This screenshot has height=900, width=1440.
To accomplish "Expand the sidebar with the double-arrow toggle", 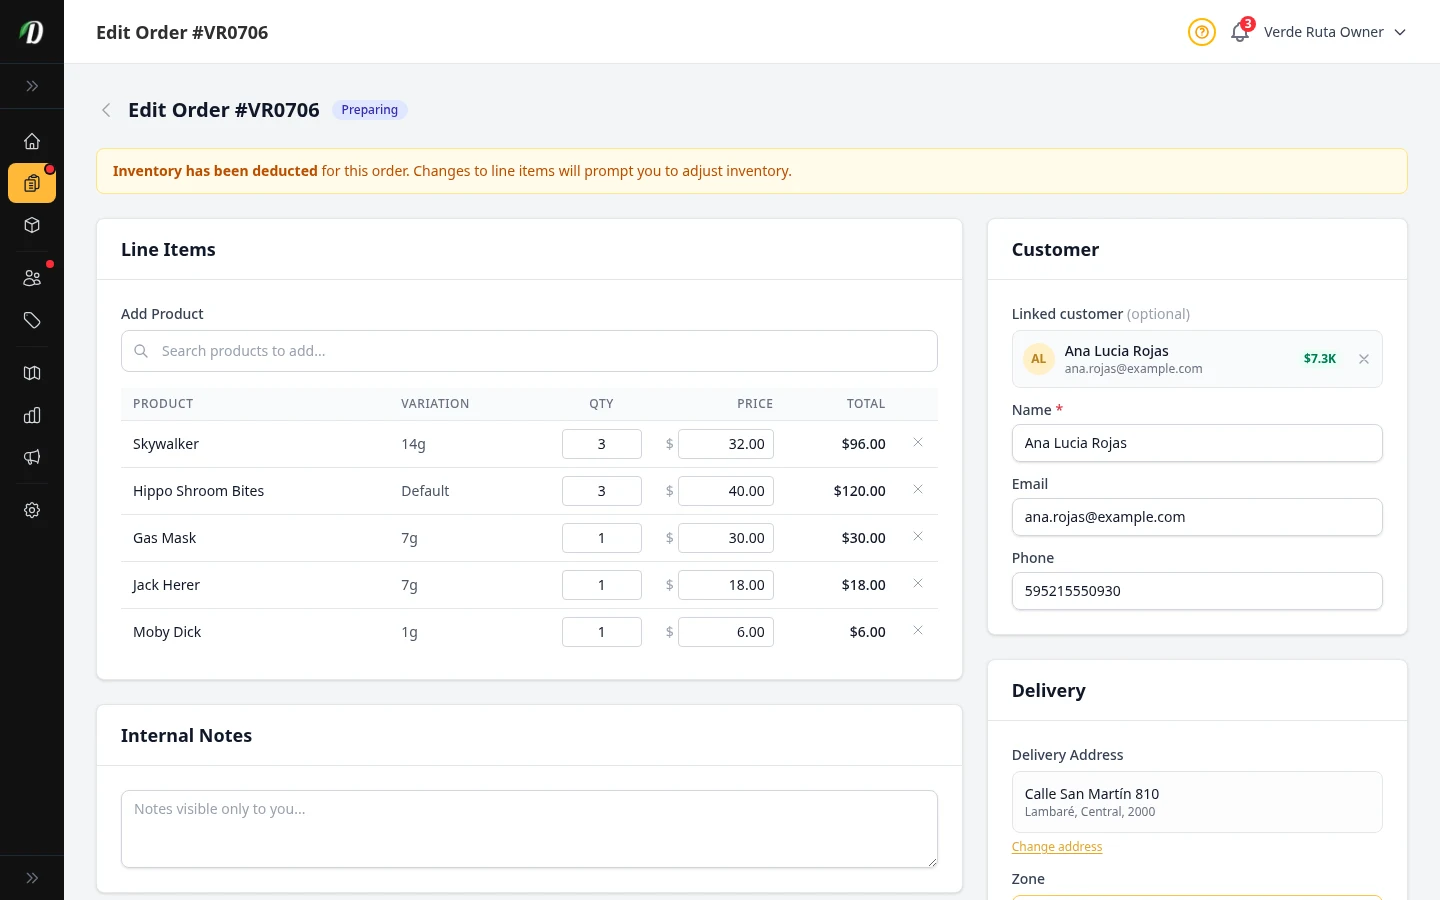I will coord(32,86).
